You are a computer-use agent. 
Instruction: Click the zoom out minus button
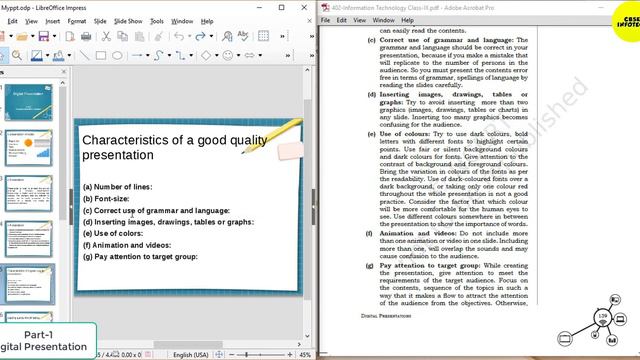pos(232,355)
